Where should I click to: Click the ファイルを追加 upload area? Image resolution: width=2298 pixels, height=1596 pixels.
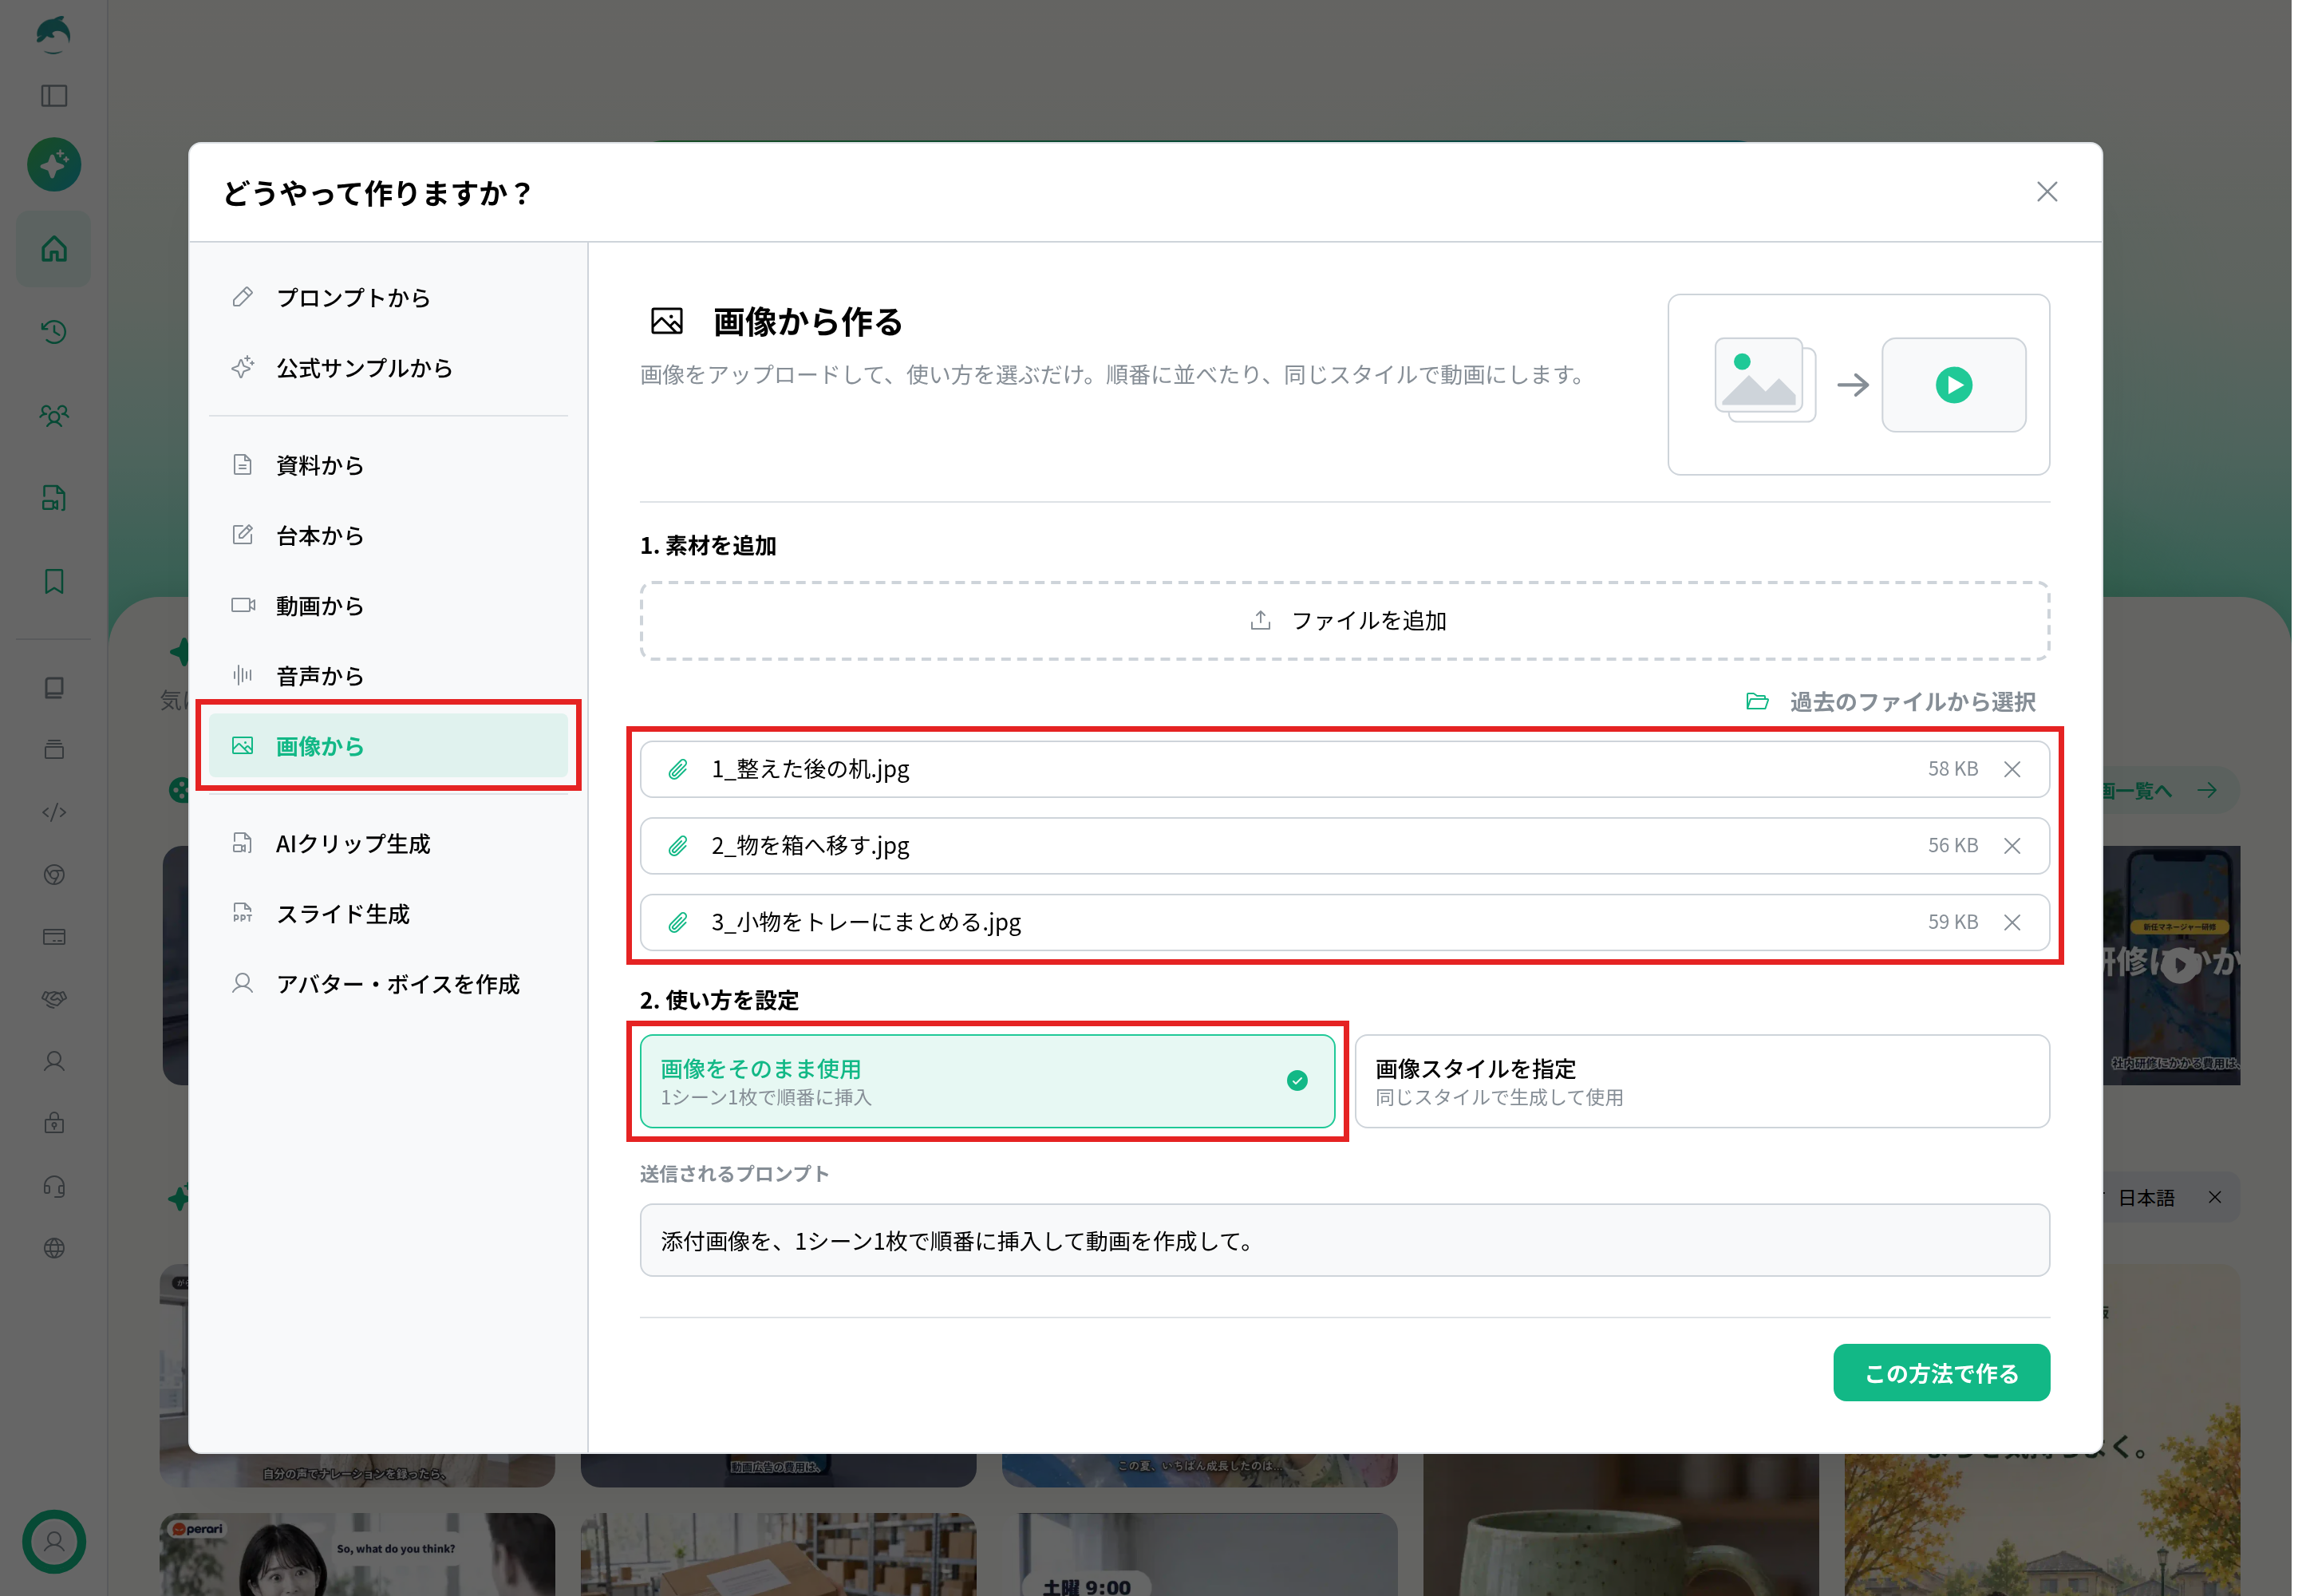click(1344, 621)
